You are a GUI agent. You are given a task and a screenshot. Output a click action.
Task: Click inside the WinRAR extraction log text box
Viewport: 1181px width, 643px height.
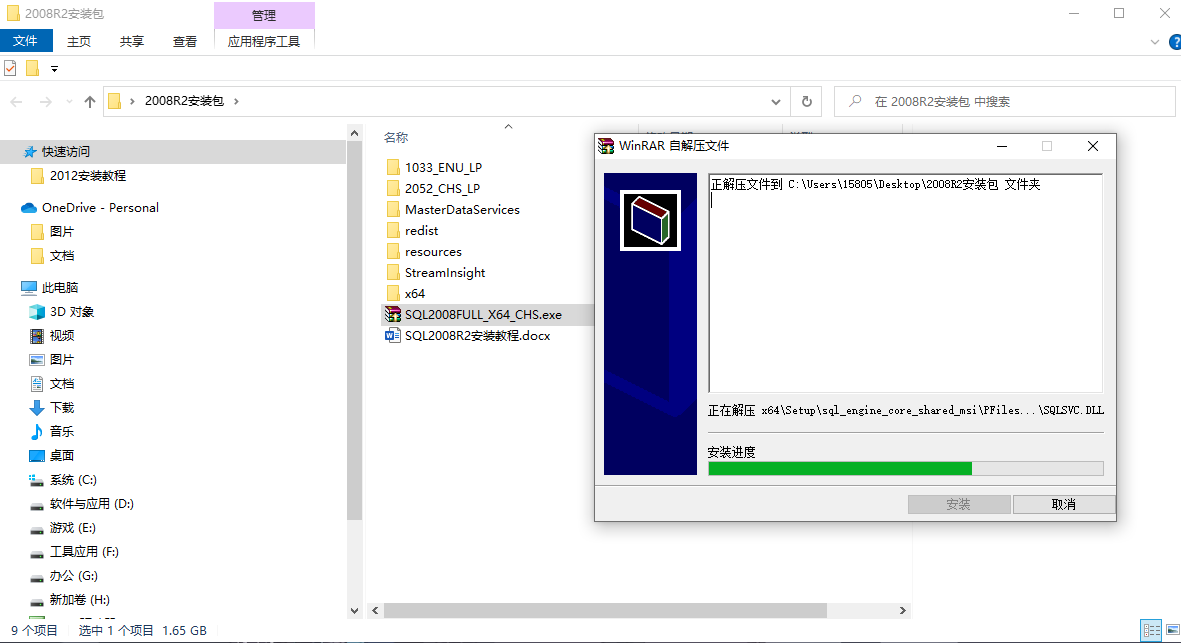click(905, 283)
